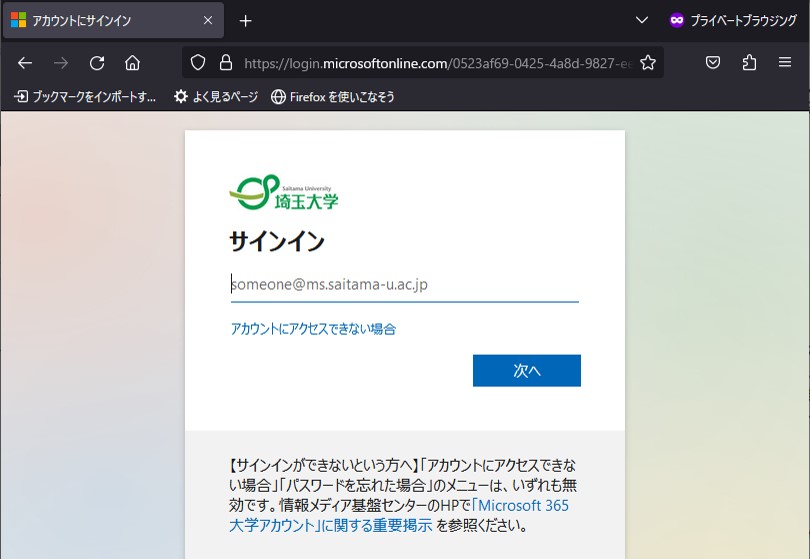
Task: Open a new tab with plus
Action: point(246,21)
